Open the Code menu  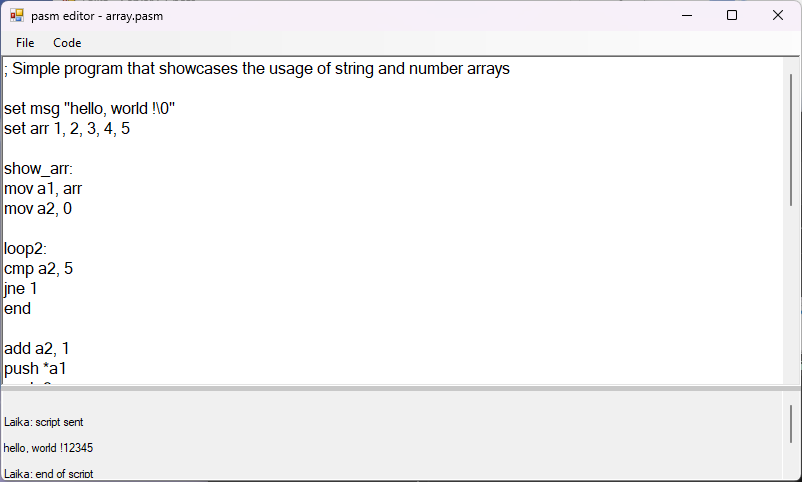click(67, 43)
